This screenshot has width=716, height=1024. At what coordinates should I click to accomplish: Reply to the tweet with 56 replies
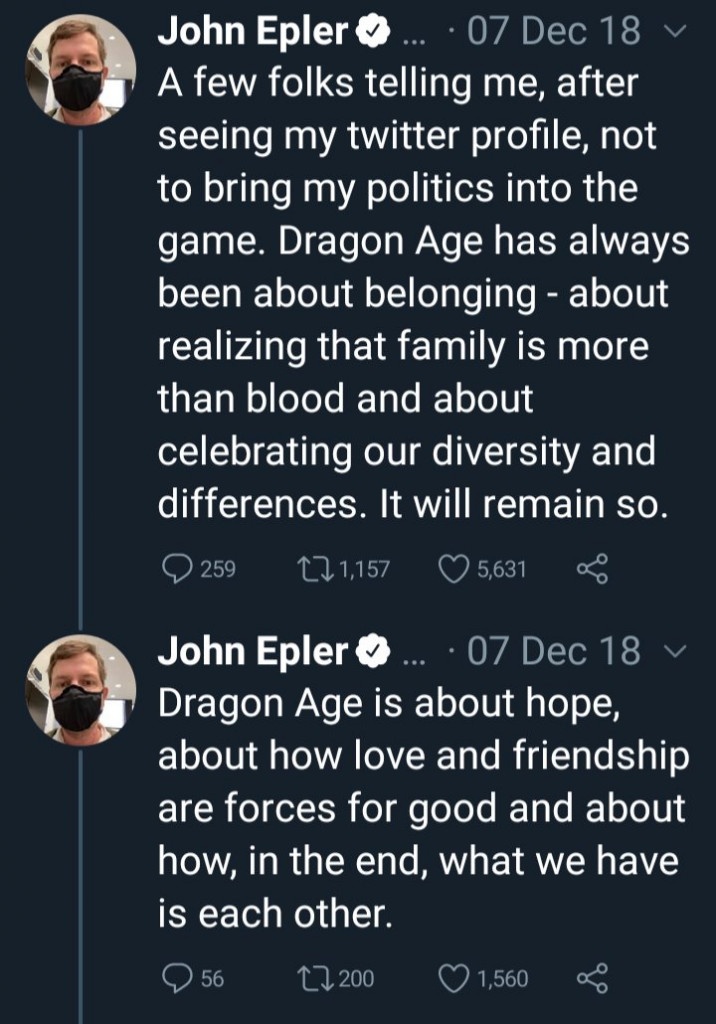(x=176, y=977)
